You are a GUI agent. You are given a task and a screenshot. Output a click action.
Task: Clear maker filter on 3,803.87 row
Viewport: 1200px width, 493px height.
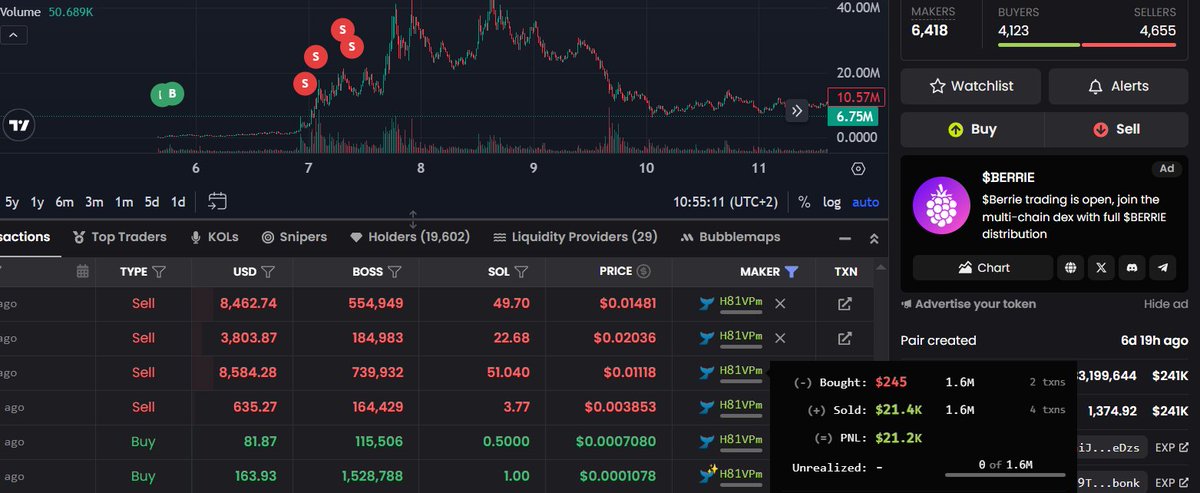coord(780,338)
